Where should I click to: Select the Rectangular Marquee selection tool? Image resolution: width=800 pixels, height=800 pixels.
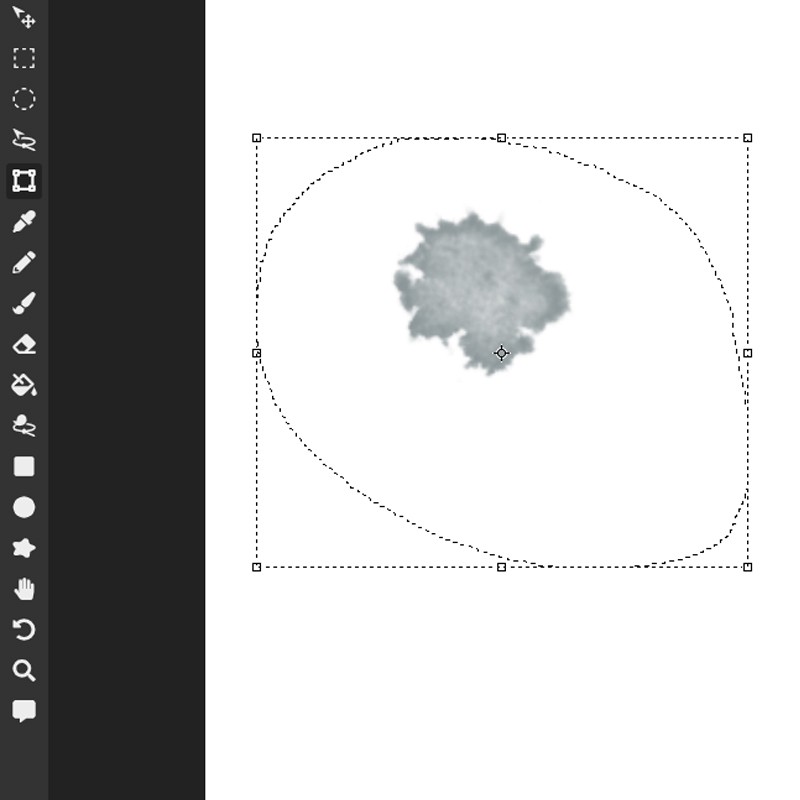24,58
